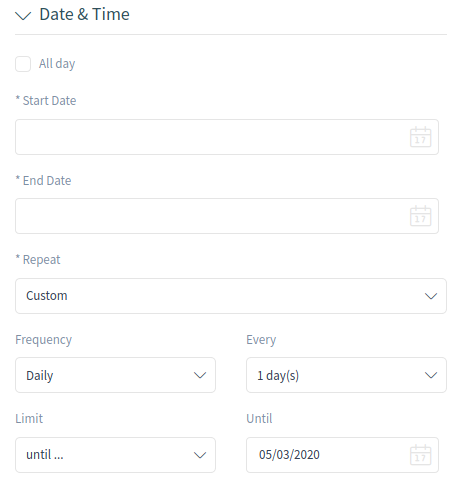Focus the End Date input field
The height and width of the screenshot is (504, 462).
tap(227, 216)
